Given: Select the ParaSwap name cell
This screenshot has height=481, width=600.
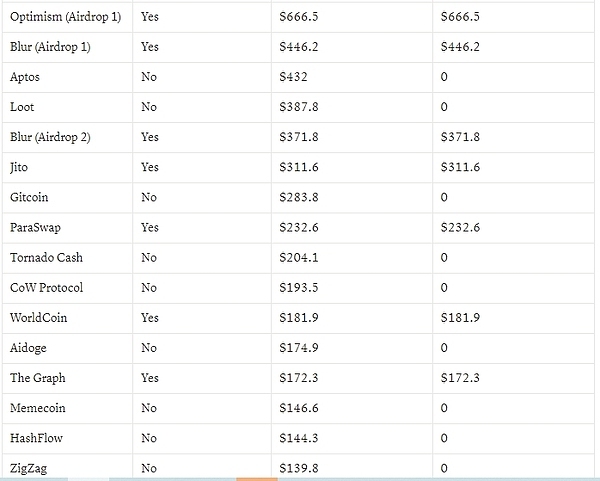Looking at the screenshot, I should click(x=34, y=227).
